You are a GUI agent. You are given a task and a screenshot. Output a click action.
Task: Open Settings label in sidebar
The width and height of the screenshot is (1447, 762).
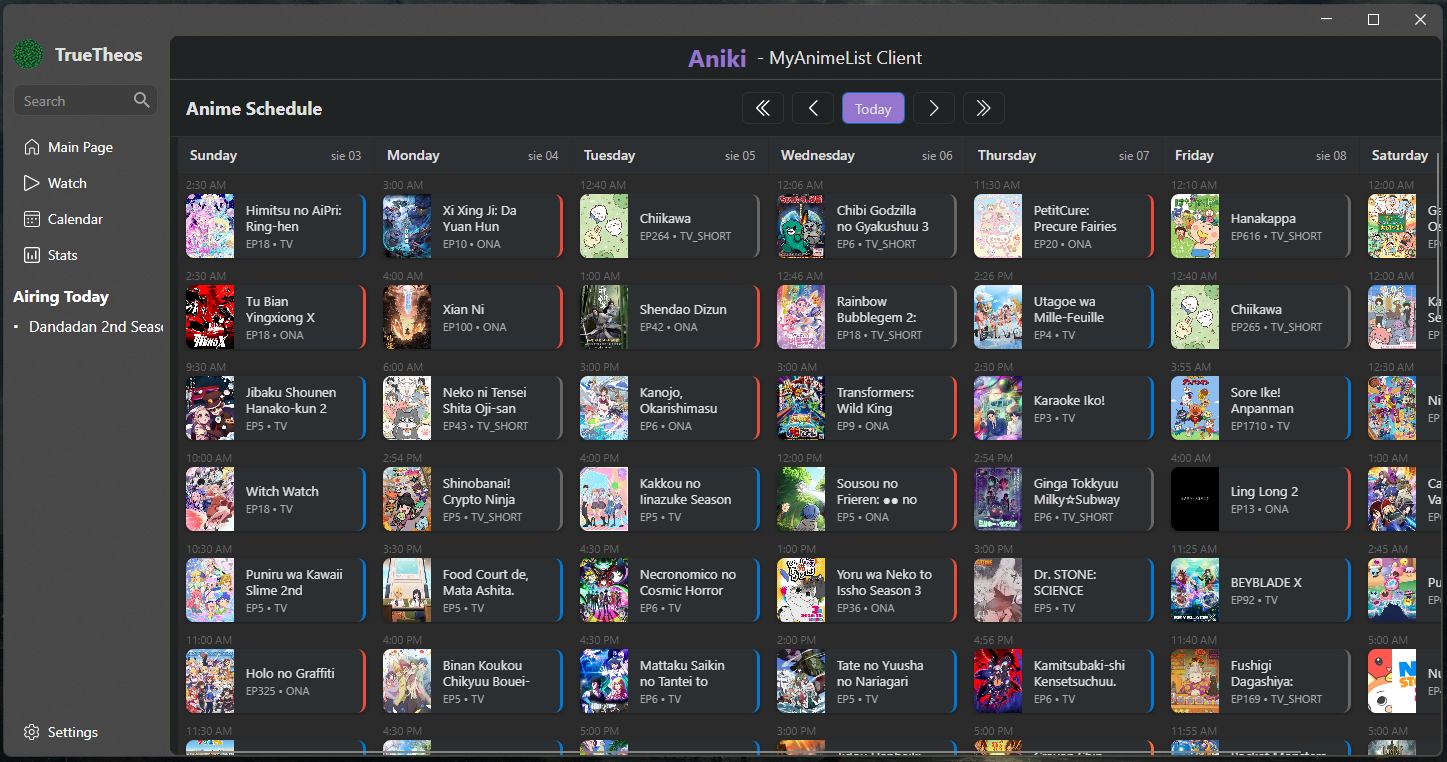click(x=73, y=732)
